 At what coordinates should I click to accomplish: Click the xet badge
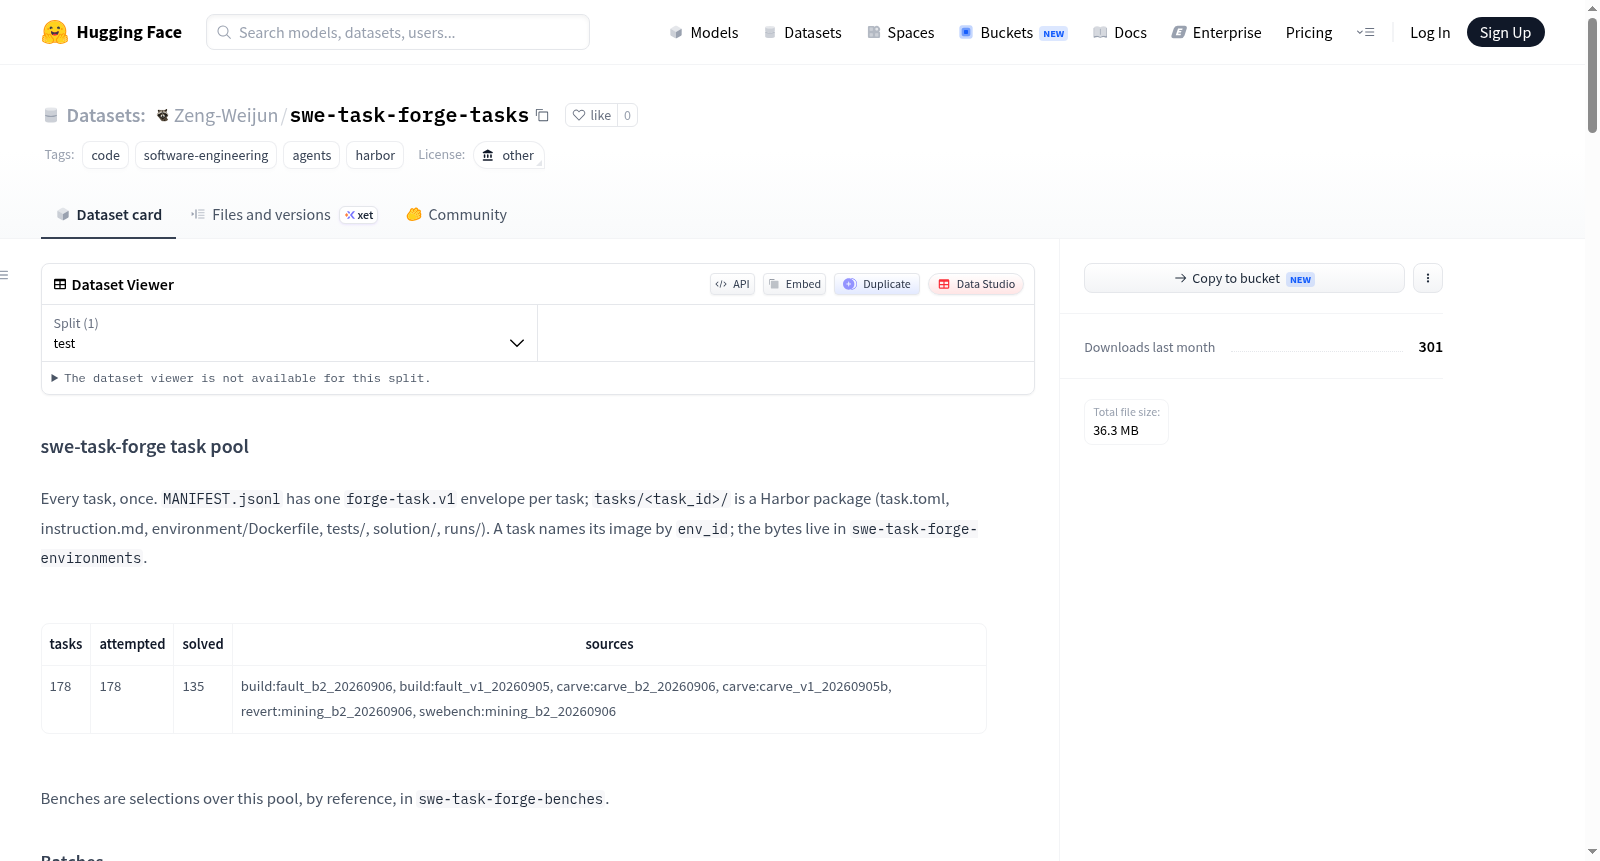pos(359,215)
